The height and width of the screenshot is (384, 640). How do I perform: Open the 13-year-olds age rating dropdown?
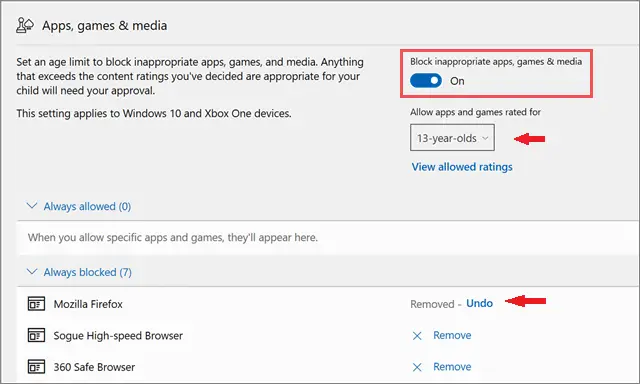click(452, 138)
